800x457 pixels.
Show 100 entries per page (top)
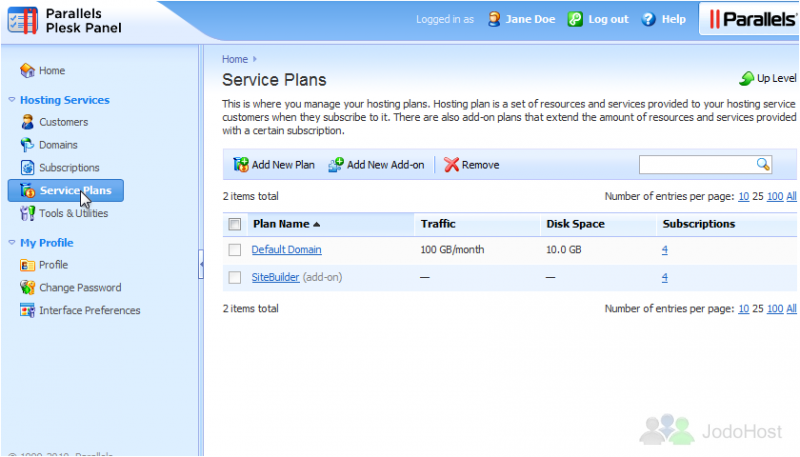click(774, 196)
